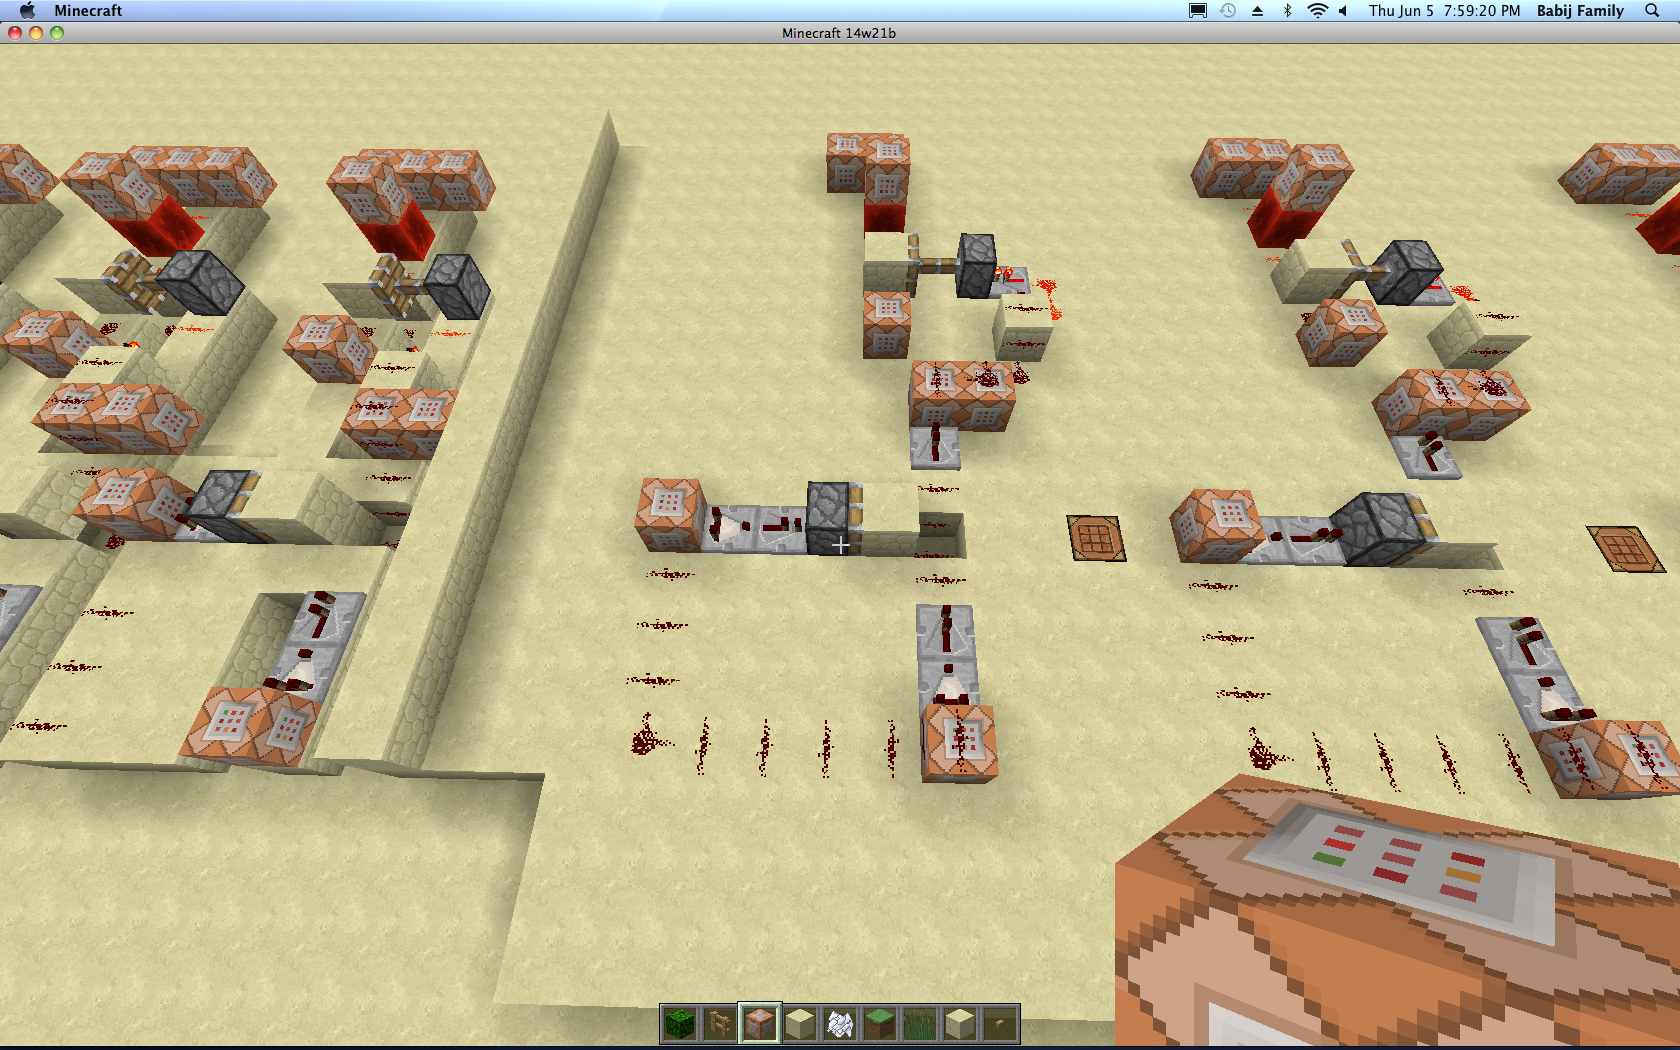Select the wooden fence in the hotbar
The width and height of the screenshot is (1680, 1050).
point(720,1024)
